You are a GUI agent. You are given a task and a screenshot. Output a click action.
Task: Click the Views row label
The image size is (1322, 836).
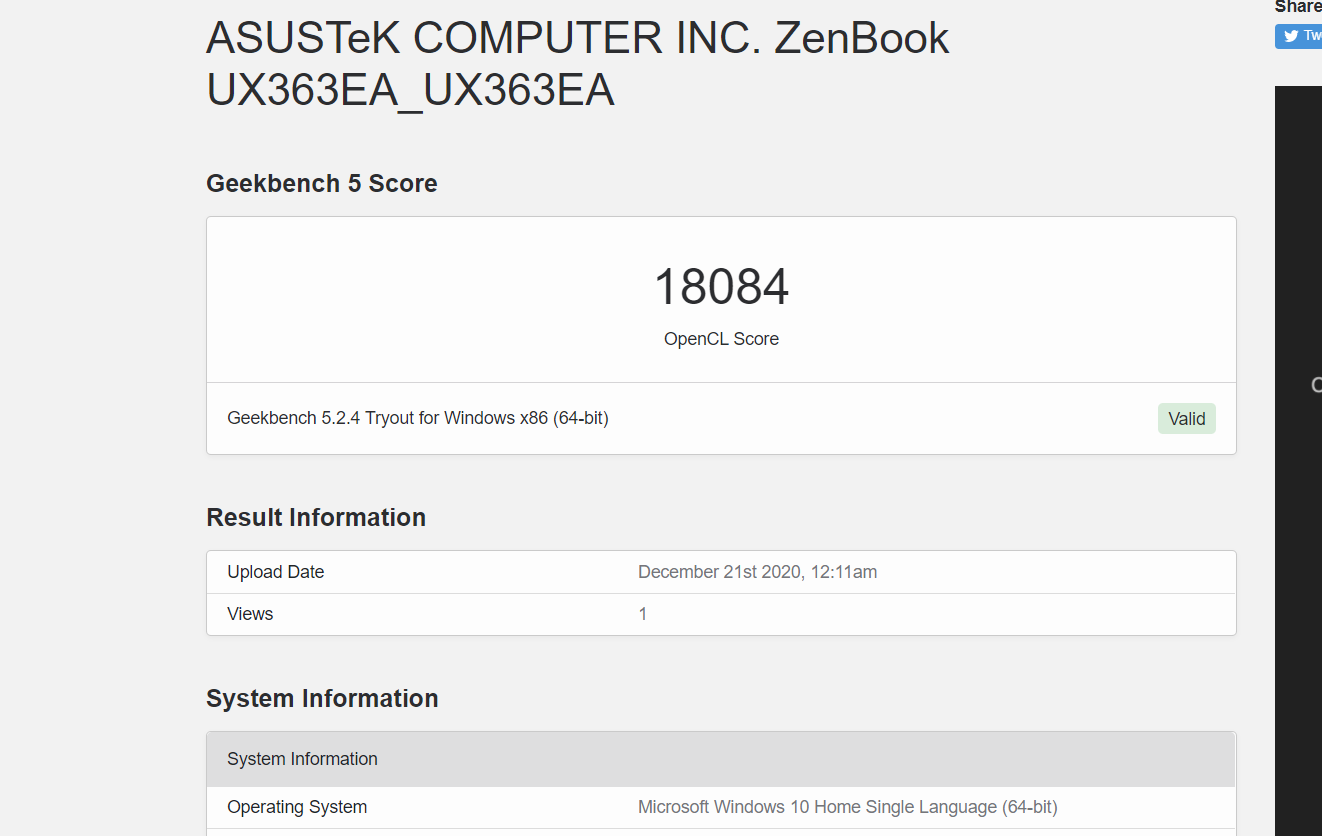click(250, 614)
